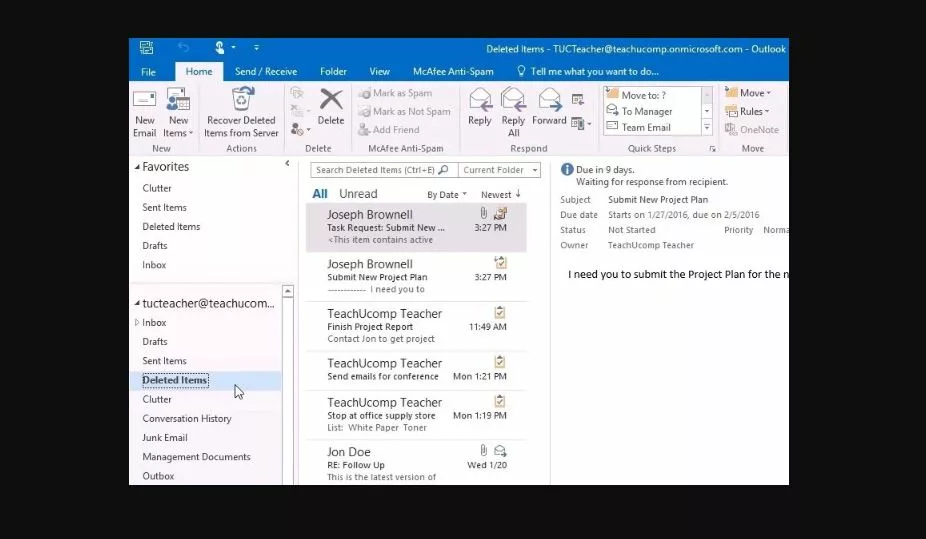Open the View tab
This screenshot has width=926, height=539.
click(379, 71)
